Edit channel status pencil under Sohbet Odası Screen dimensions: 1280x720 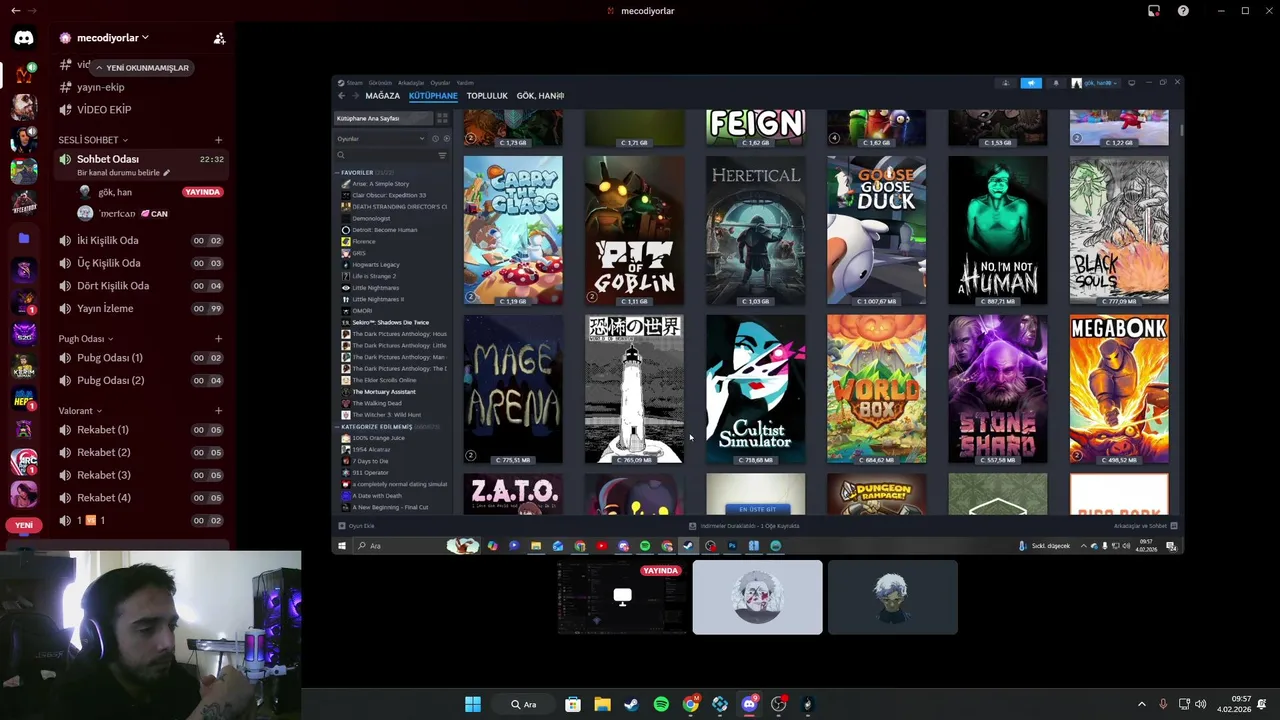(x=167, y=173)
